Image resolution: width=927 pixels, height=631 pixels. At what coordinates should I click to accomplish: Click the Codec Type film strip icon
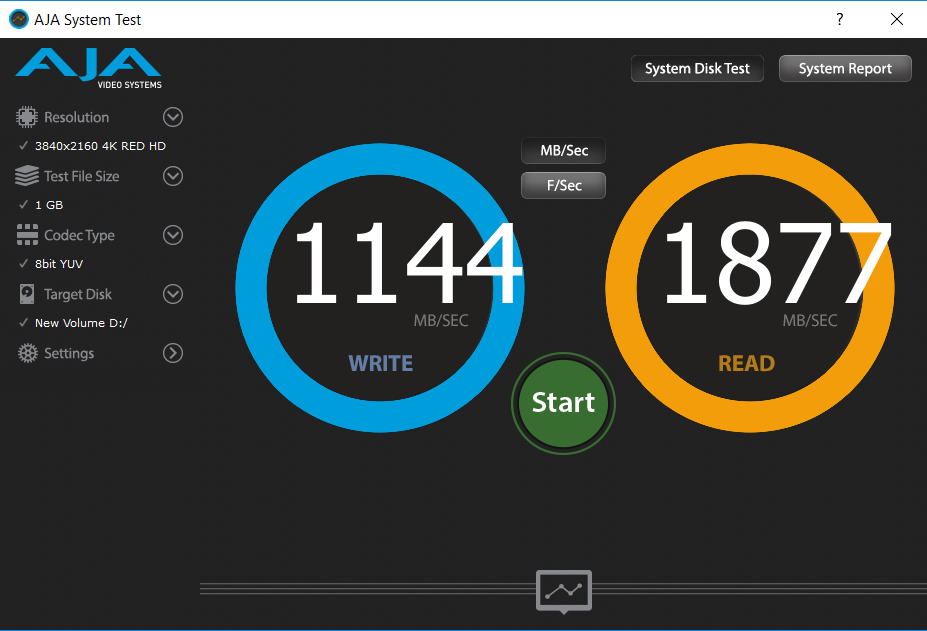pos(27,235)
